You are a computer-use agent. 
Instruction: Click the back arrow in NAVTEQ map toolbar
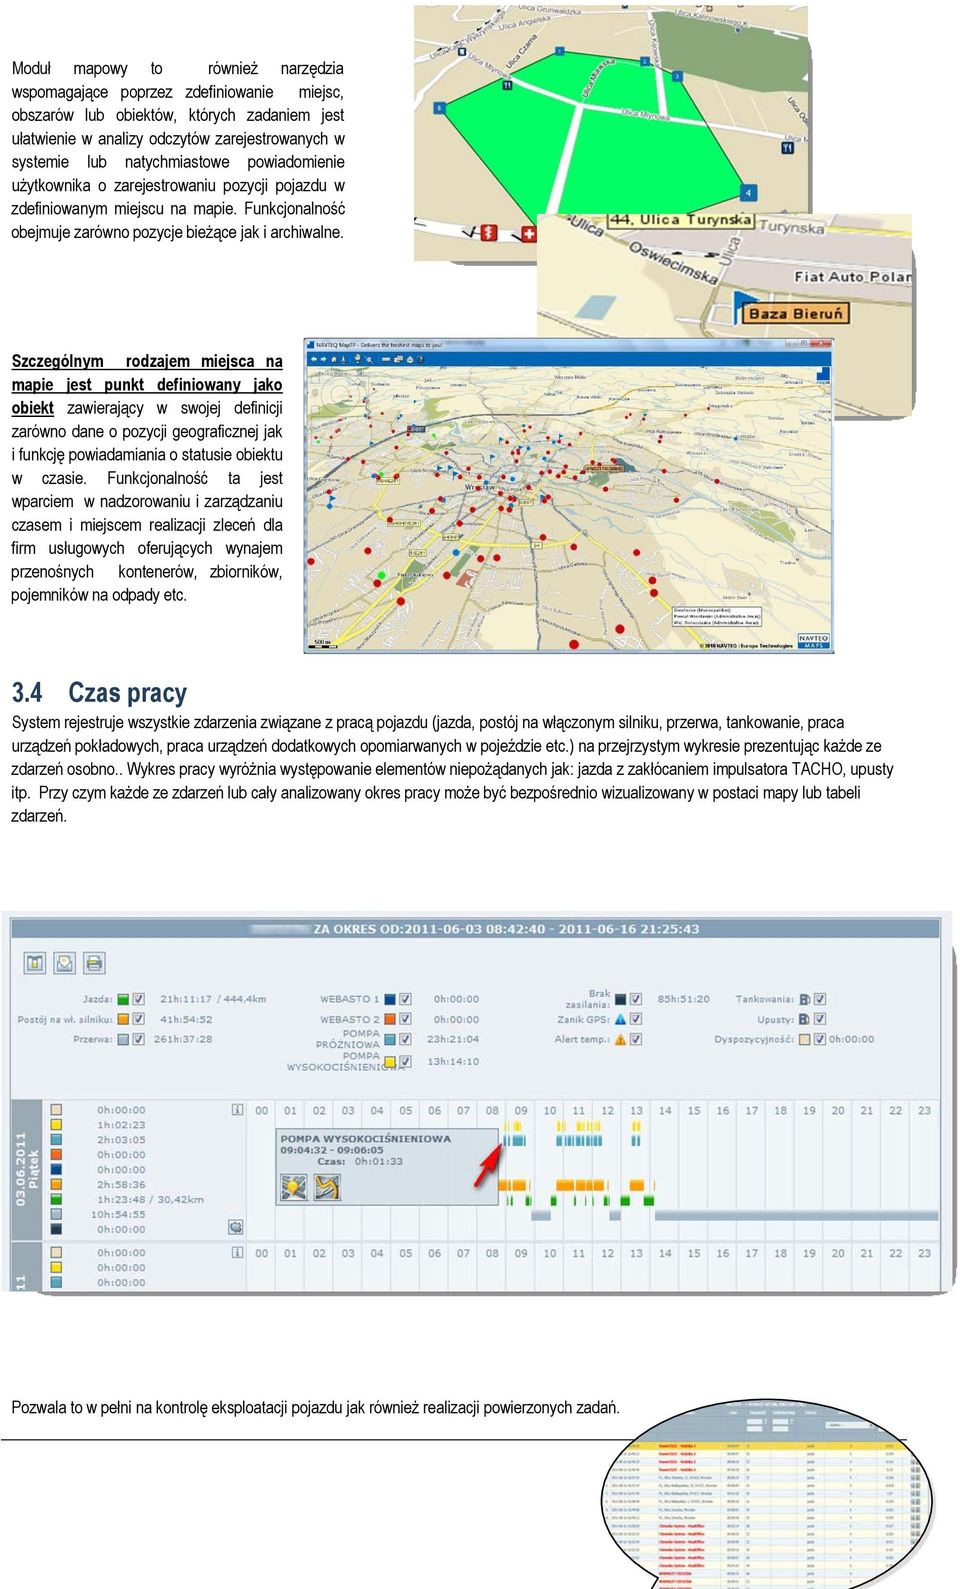312,358
